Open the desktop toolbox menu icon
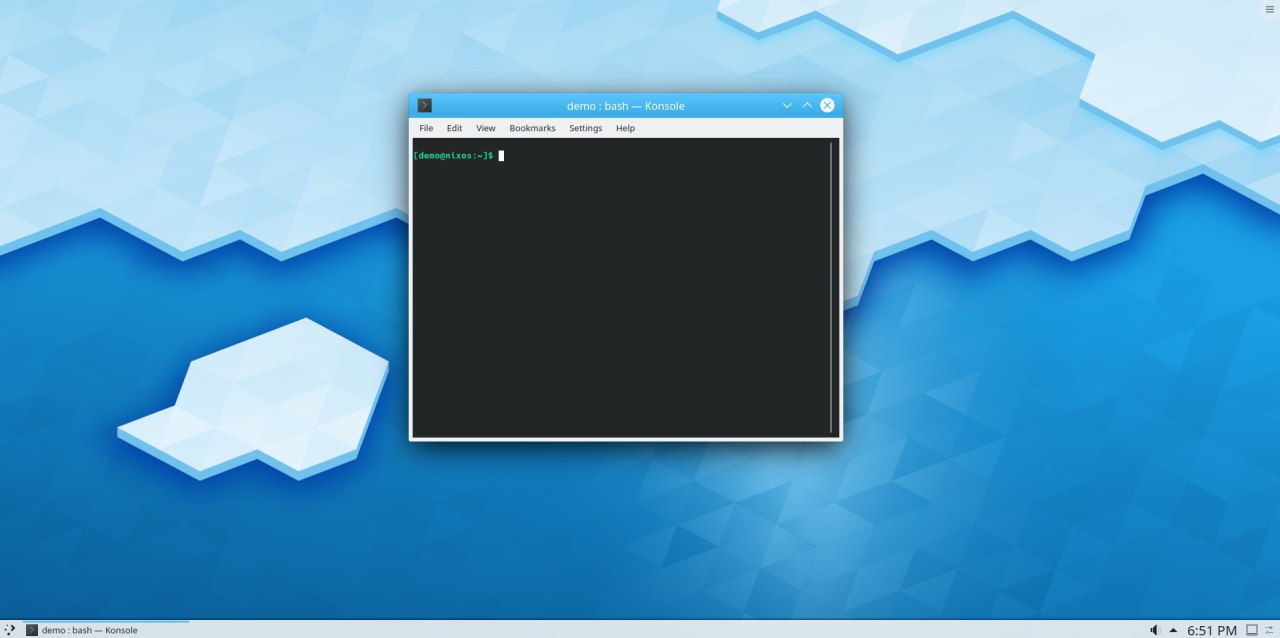 click(1270, 8)
